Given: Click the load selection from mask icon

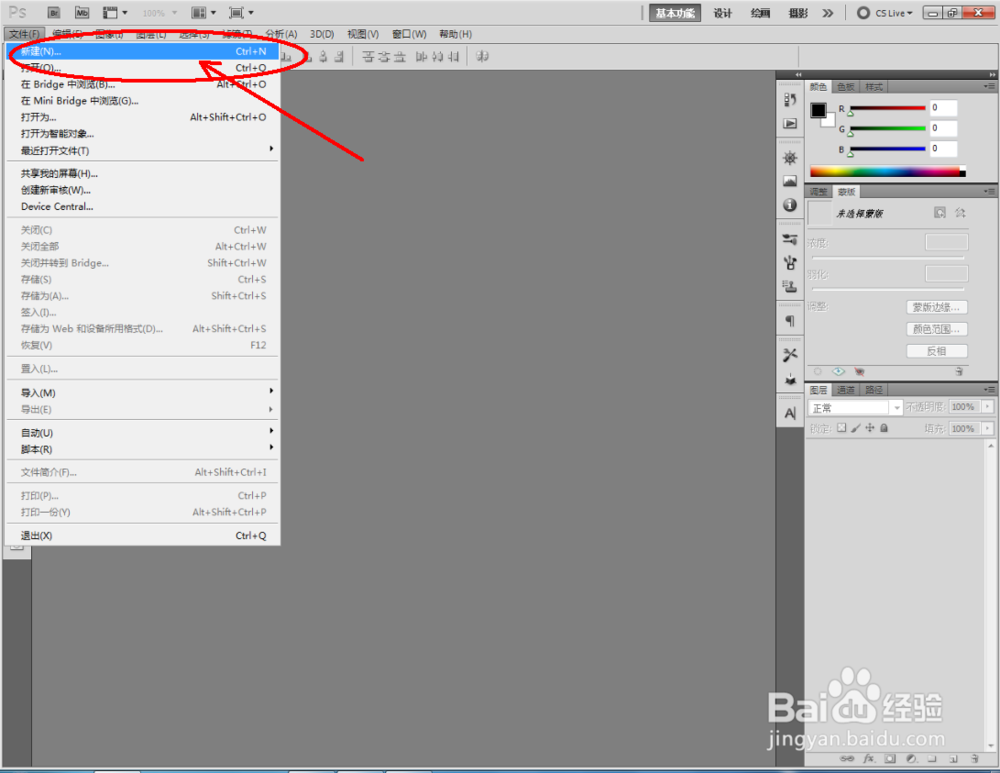Looking at the screenshot, I should [x=818, y=371].
